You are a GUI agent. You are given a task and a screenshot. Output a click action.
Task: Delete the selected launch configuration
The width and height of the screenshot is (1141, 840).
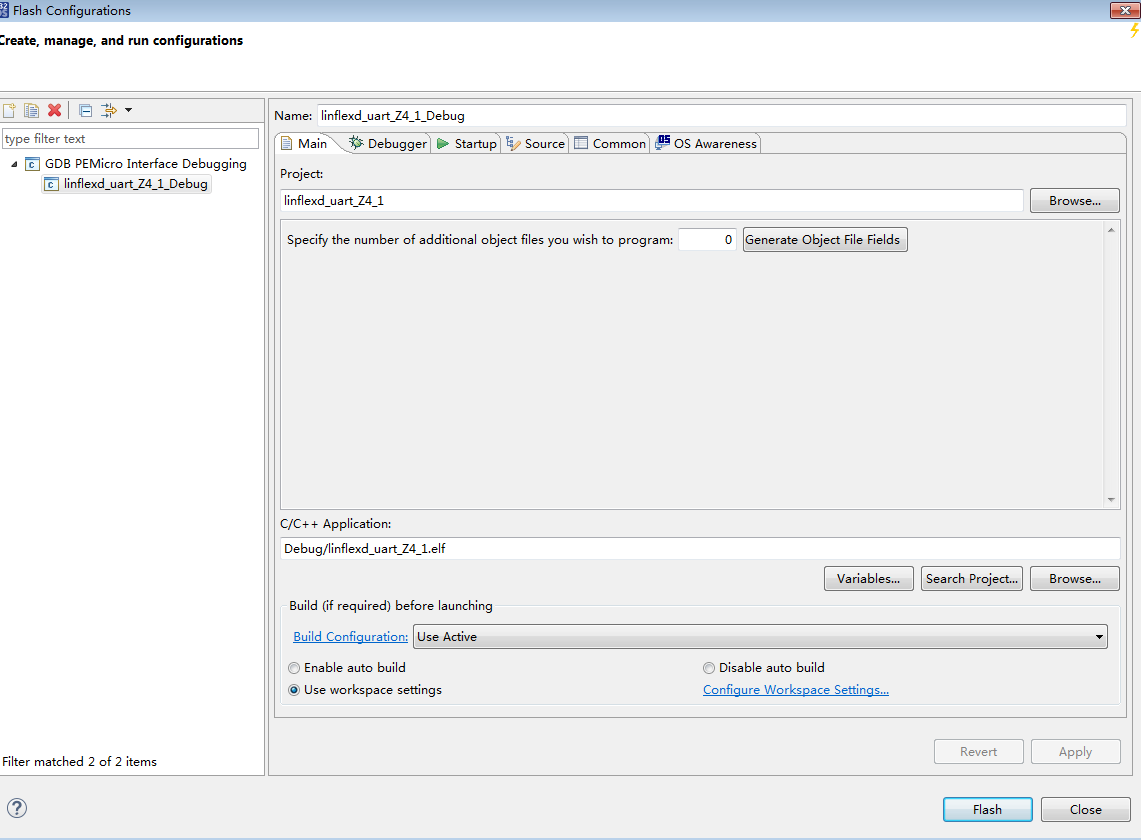53,110
